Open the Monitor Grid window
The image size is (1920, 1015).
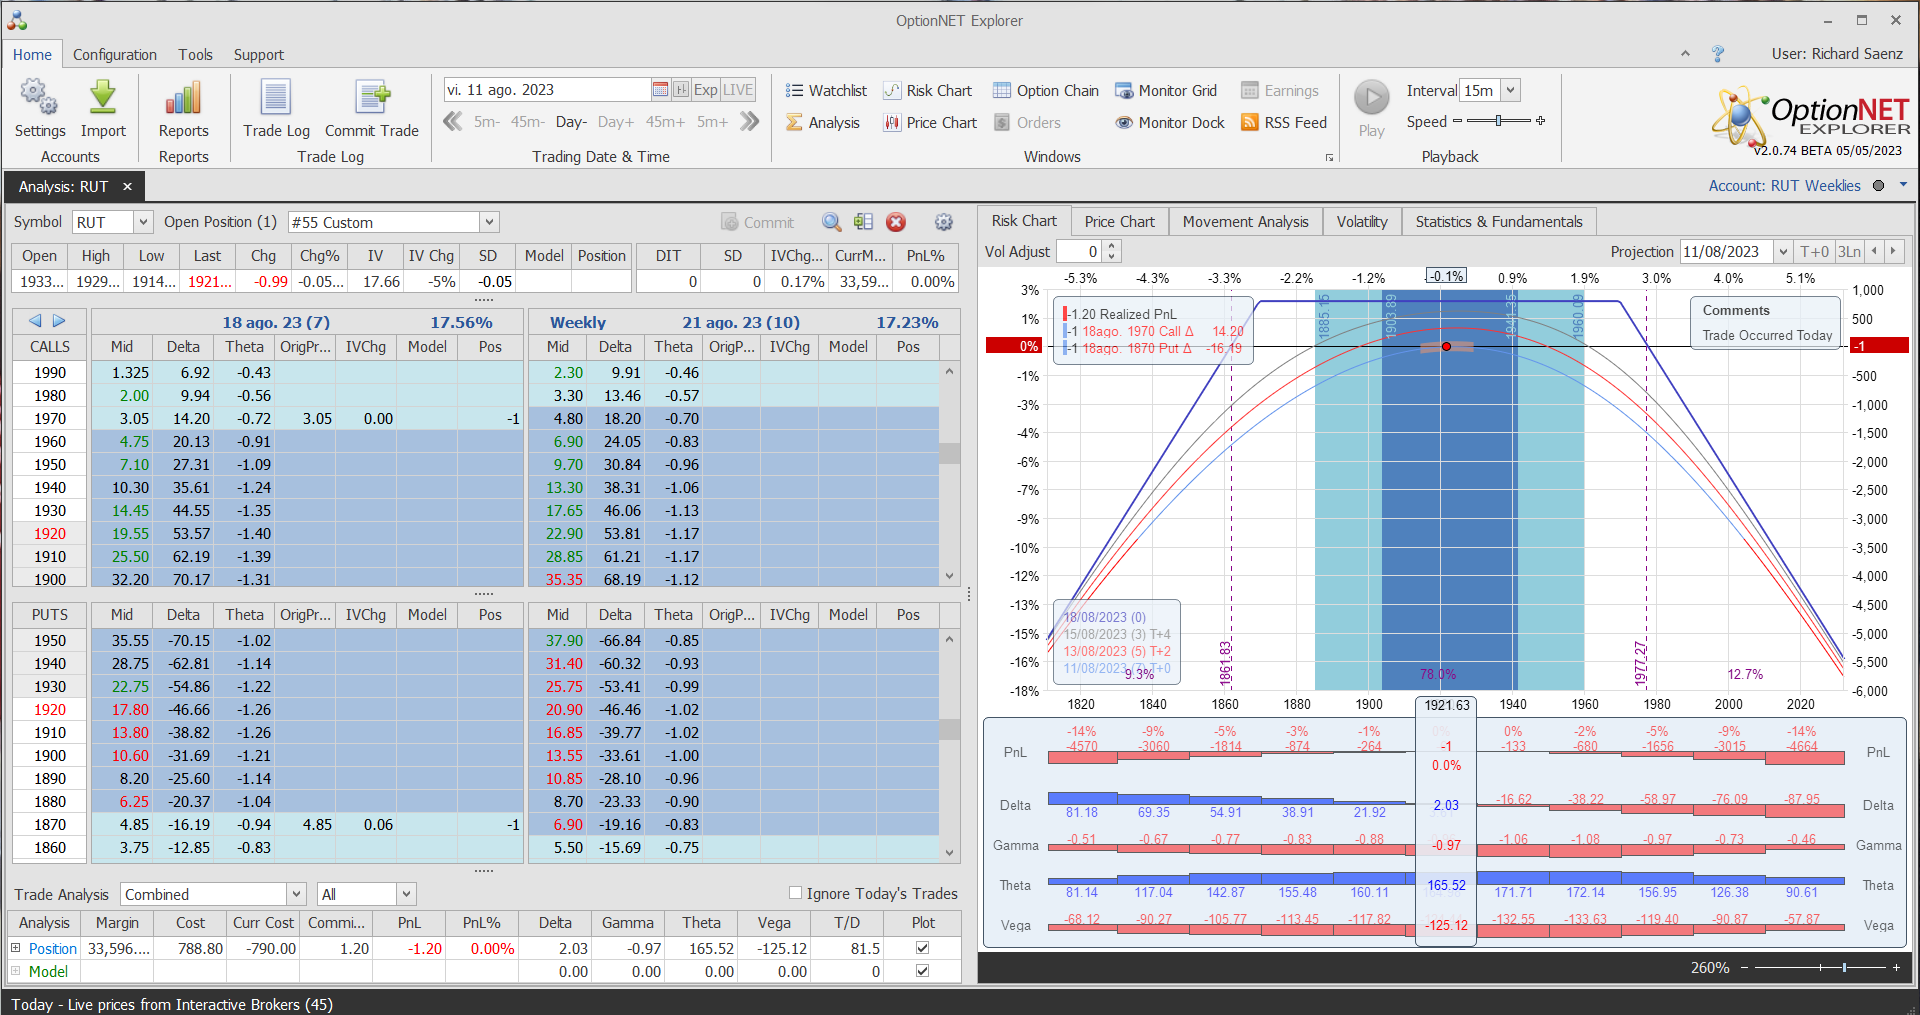point(1166,91)
